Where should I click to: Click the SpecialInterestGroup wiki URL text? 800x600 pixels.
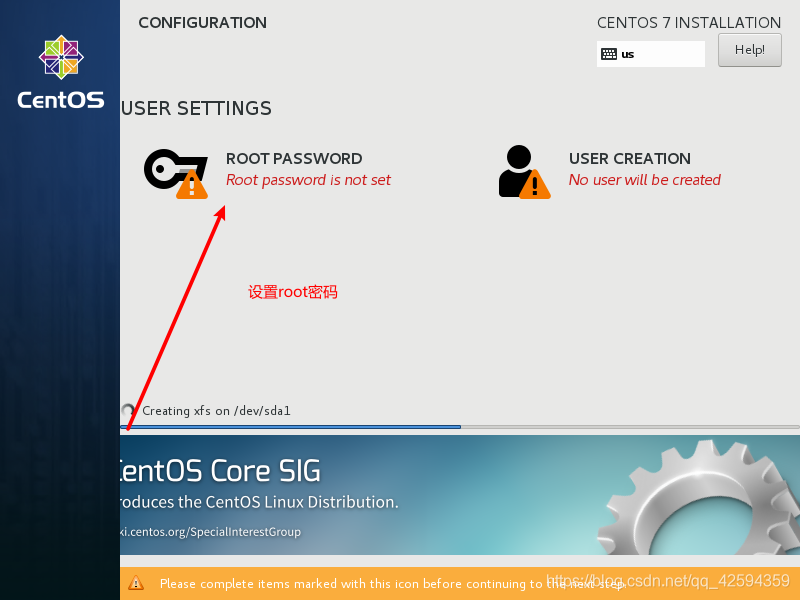210,532
